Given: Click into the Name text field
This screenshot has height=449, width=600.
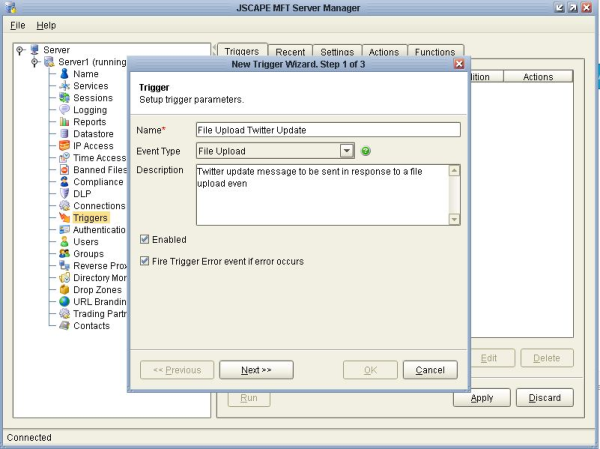Looking at the screenshot, I should (327, 130).
